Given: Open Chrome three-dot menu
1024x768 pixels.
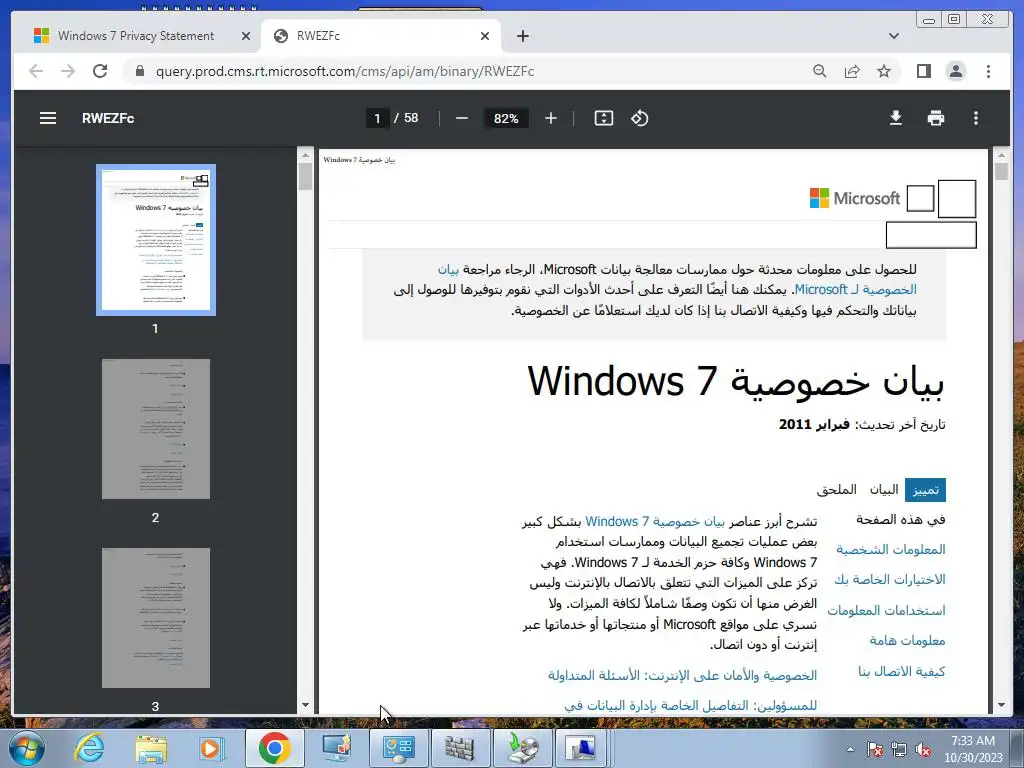Looking at the screenshot, I should pyautogui.click(x=988, y=71).
